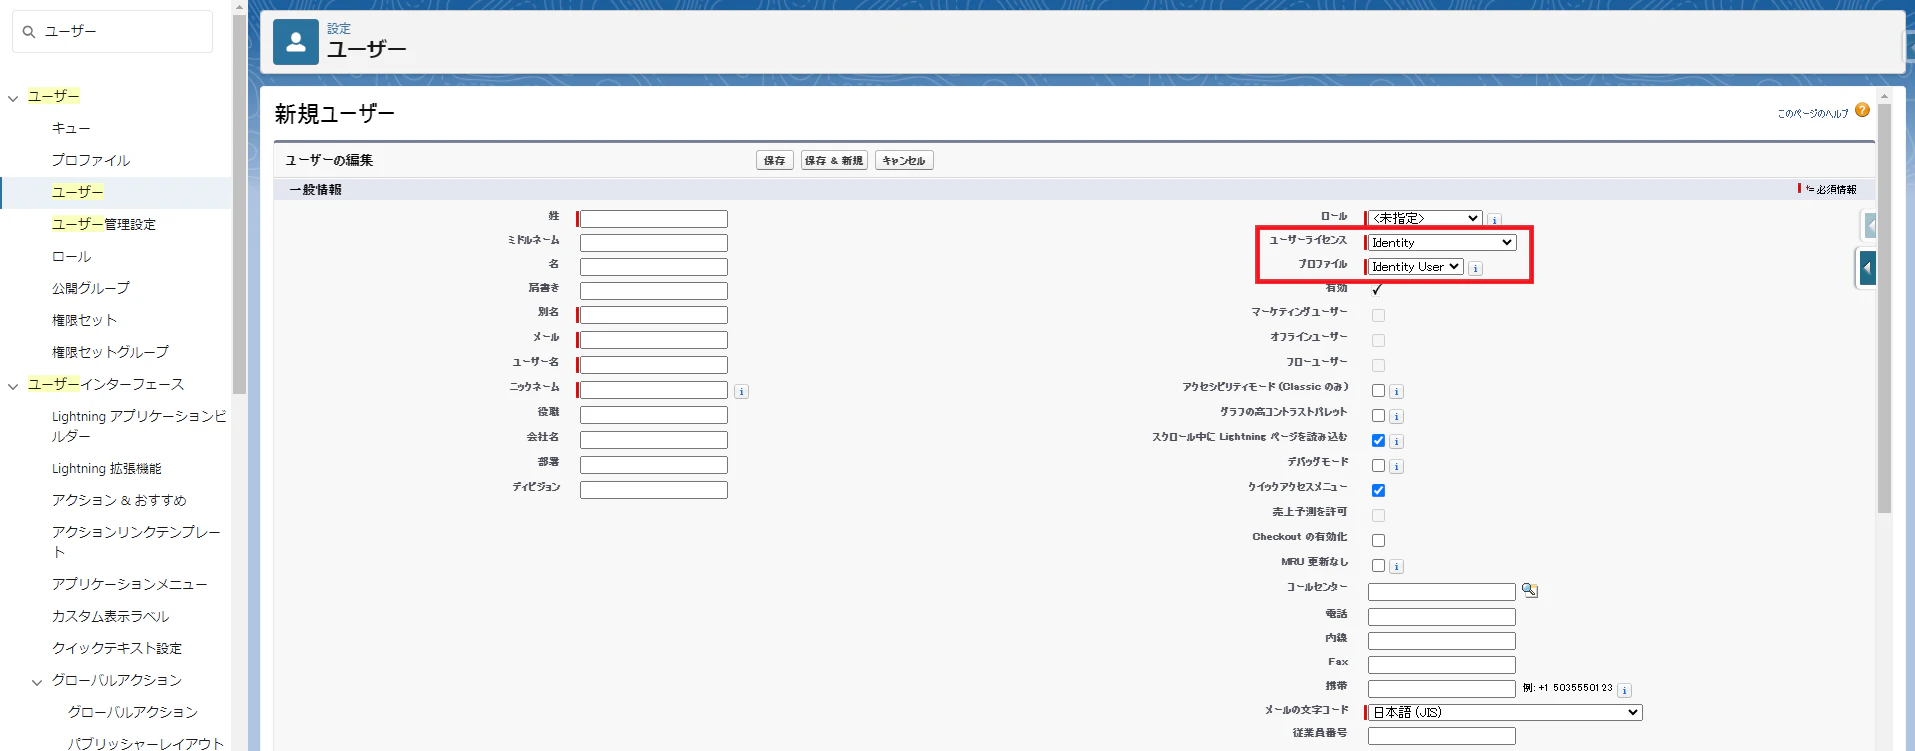Enable グラフの高コントラストパレット checkbox
This screenshot has width=1915, height=751.
coord(1378,416)
